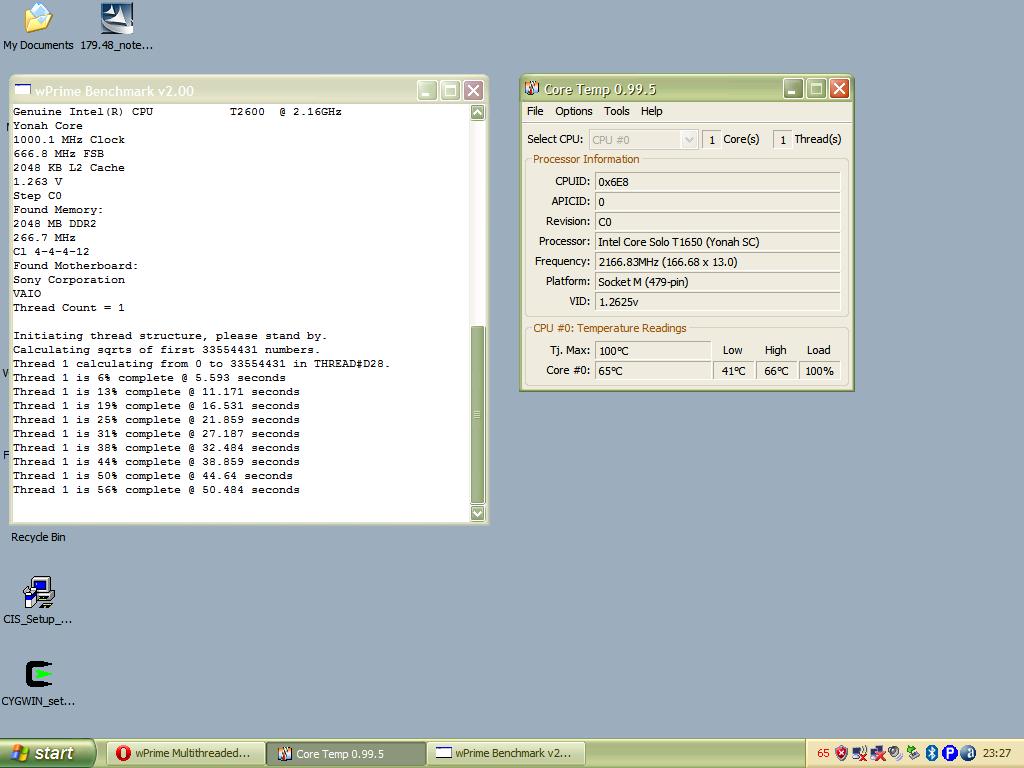Click the Revision field showing C0
The height and width of the screenshot is (768, 1024).
point(717,222)
